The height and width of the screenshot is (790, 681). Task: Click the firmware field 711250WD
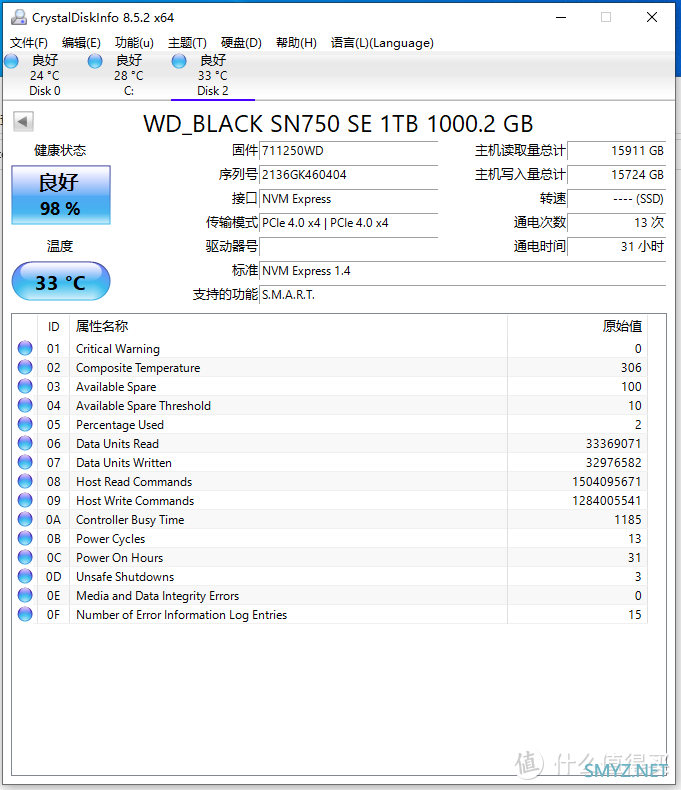348,151
